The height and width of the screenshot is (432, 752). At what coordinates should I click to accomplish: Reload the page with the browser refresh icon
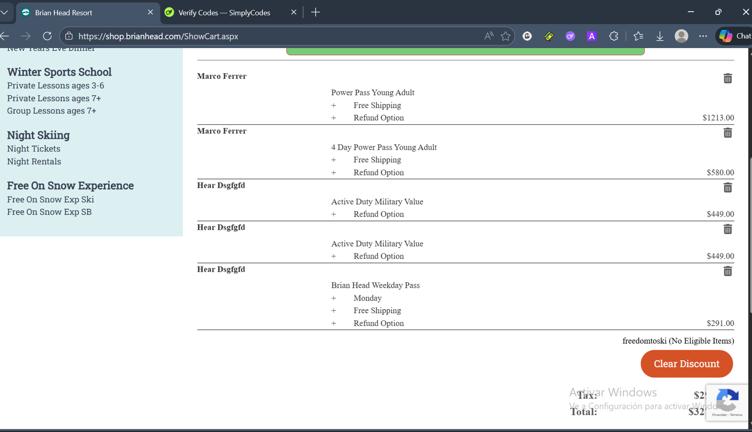pyautogui.click(x=47, y=36)
